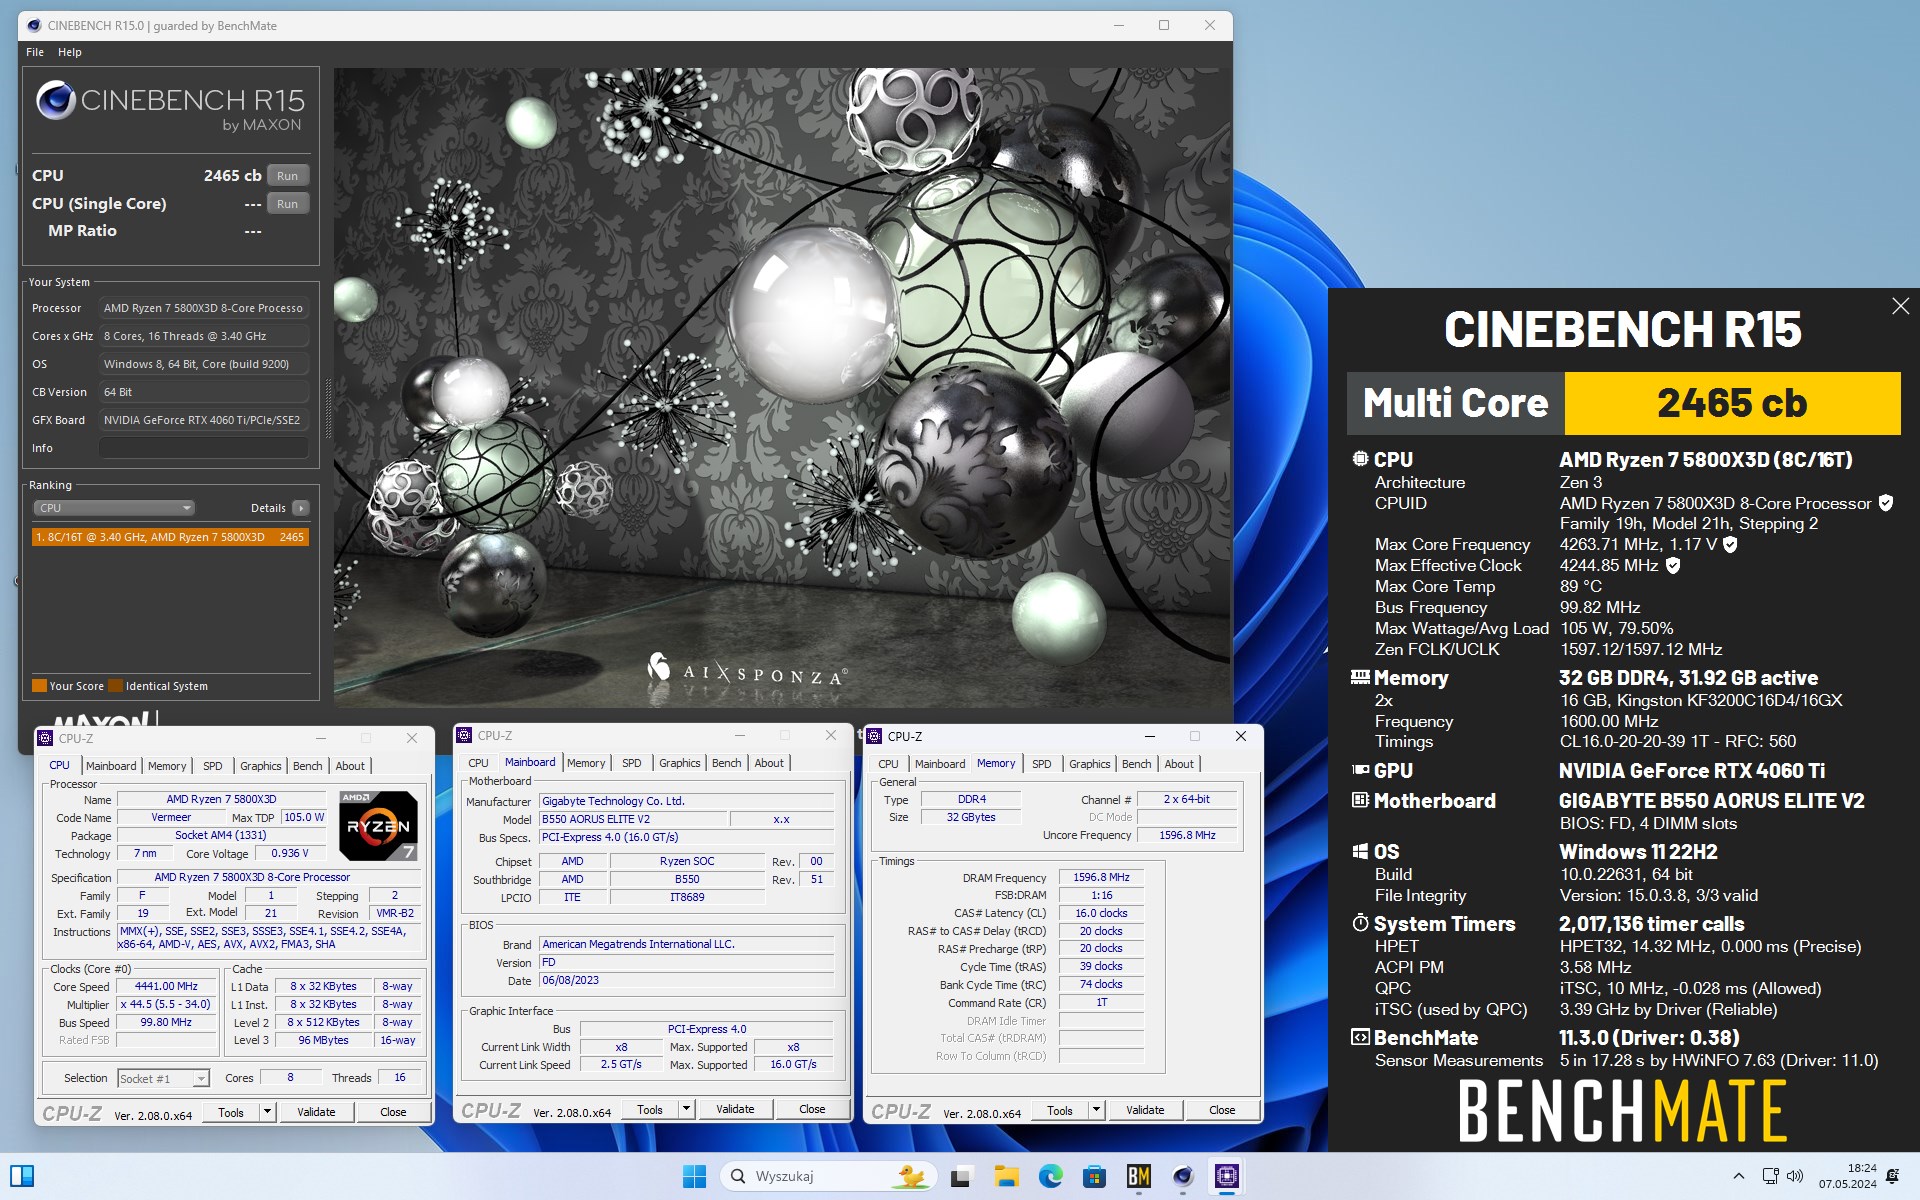Select the Memory tab in the middle CPU-Z window
Viewport: 1920px width, 1200px height.
[x=586, y=763]
